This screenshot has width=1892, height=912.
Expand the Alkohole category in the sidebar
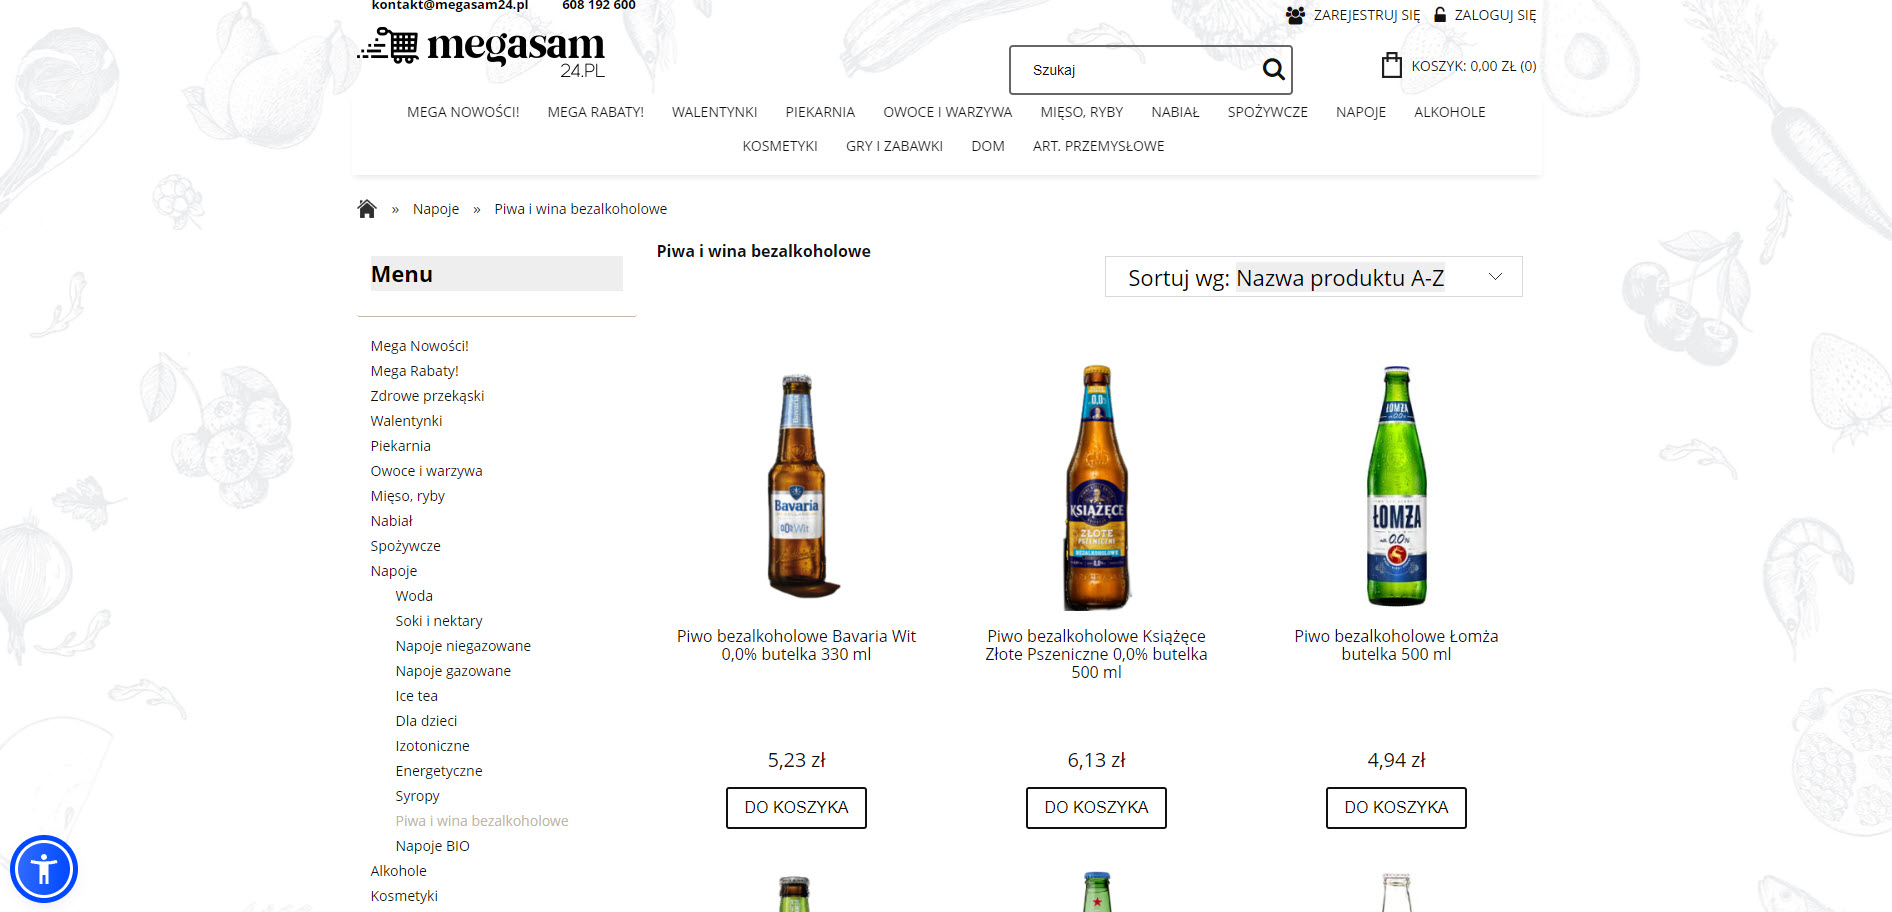398,870
